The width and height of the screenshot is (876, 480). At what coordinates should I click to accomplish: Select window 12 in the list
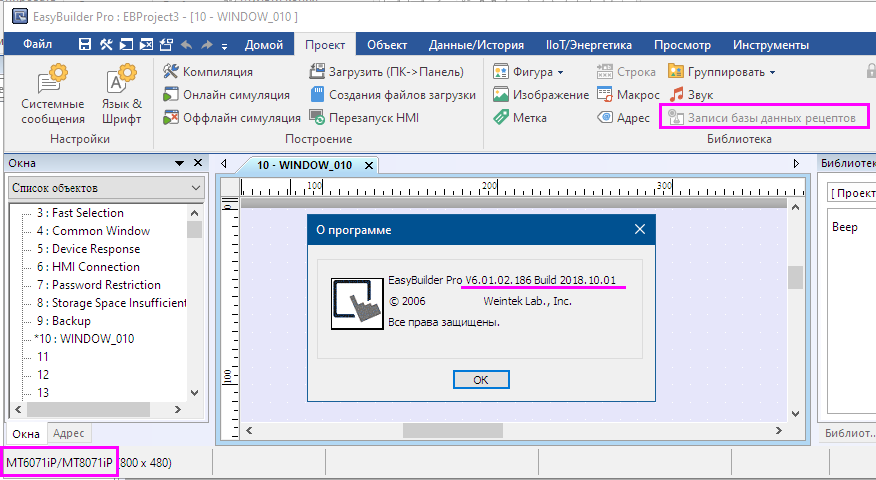click(x=43, y=374)
